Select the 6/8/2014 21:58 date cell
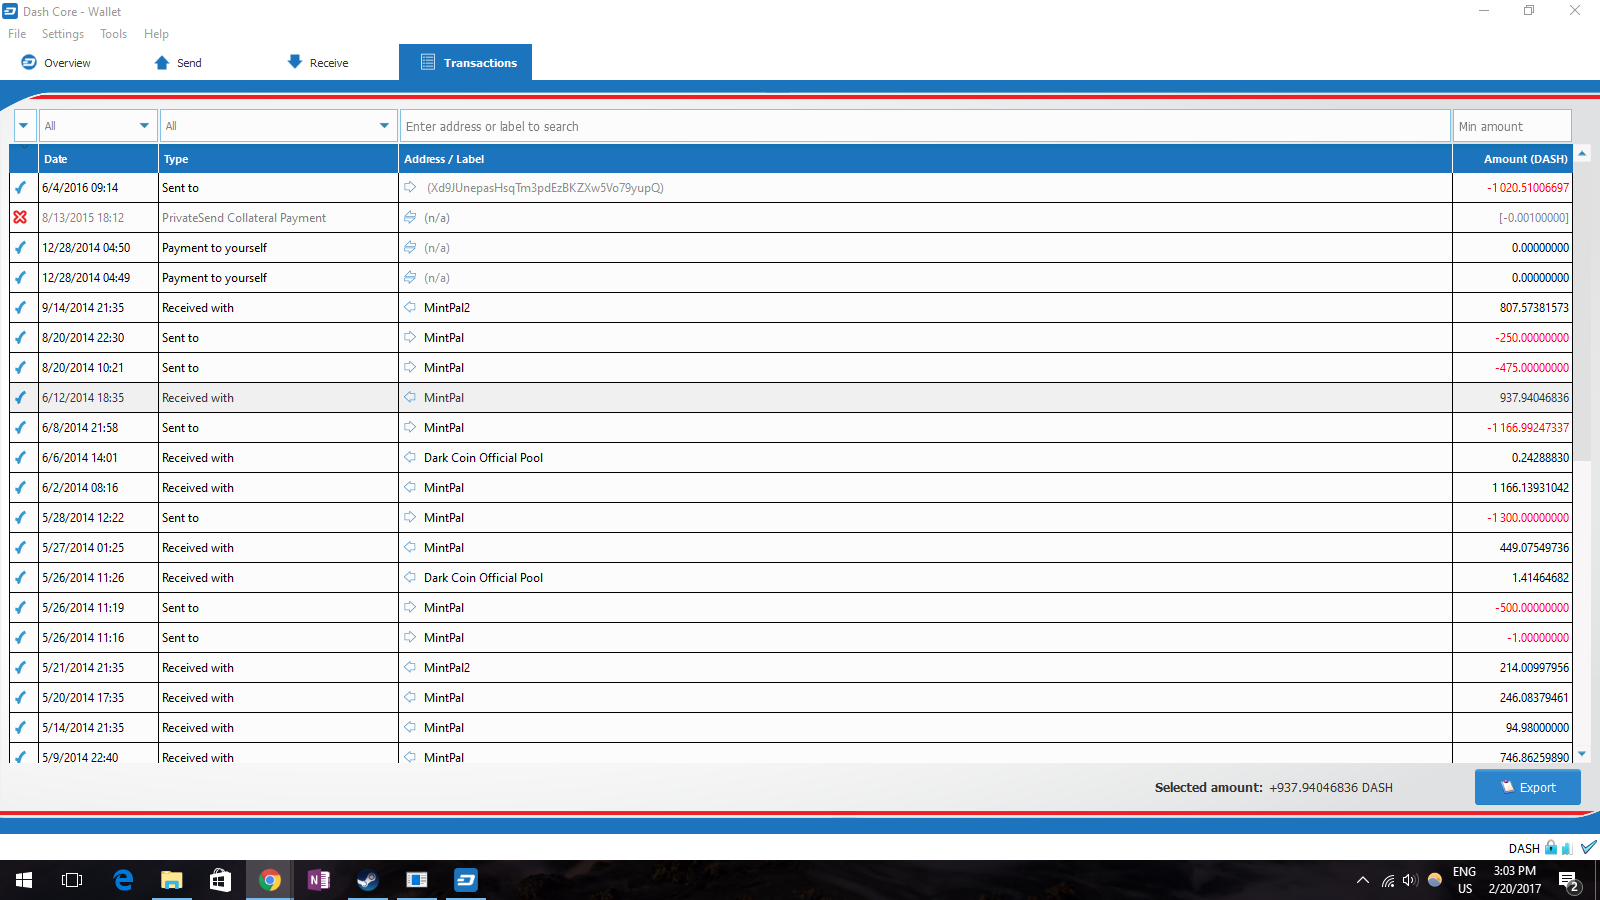 (98, 427)
